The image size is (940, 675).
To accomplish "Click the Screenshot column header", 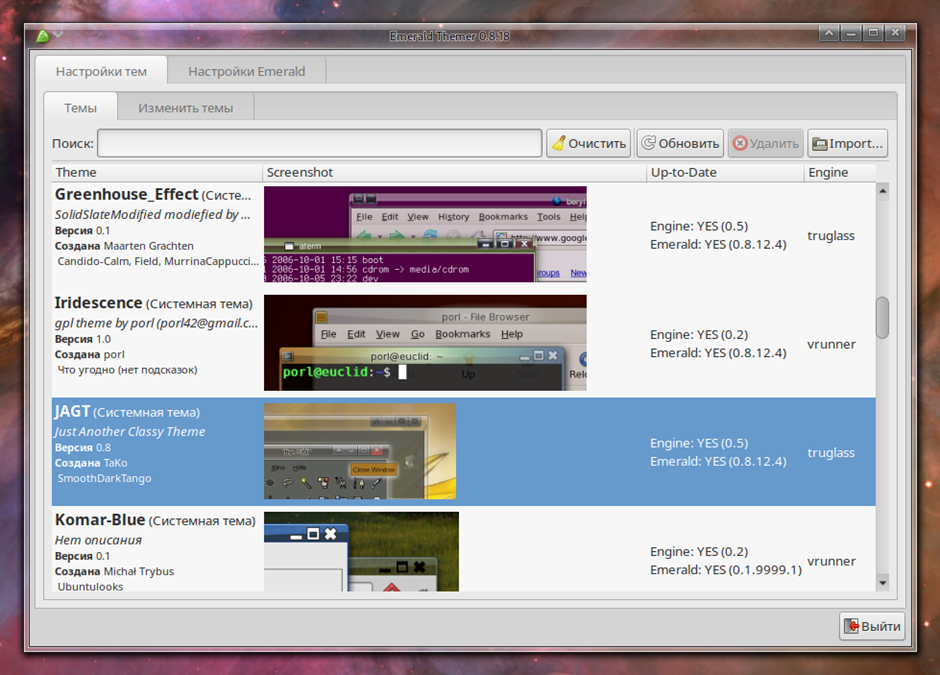I will coord(454,172).
